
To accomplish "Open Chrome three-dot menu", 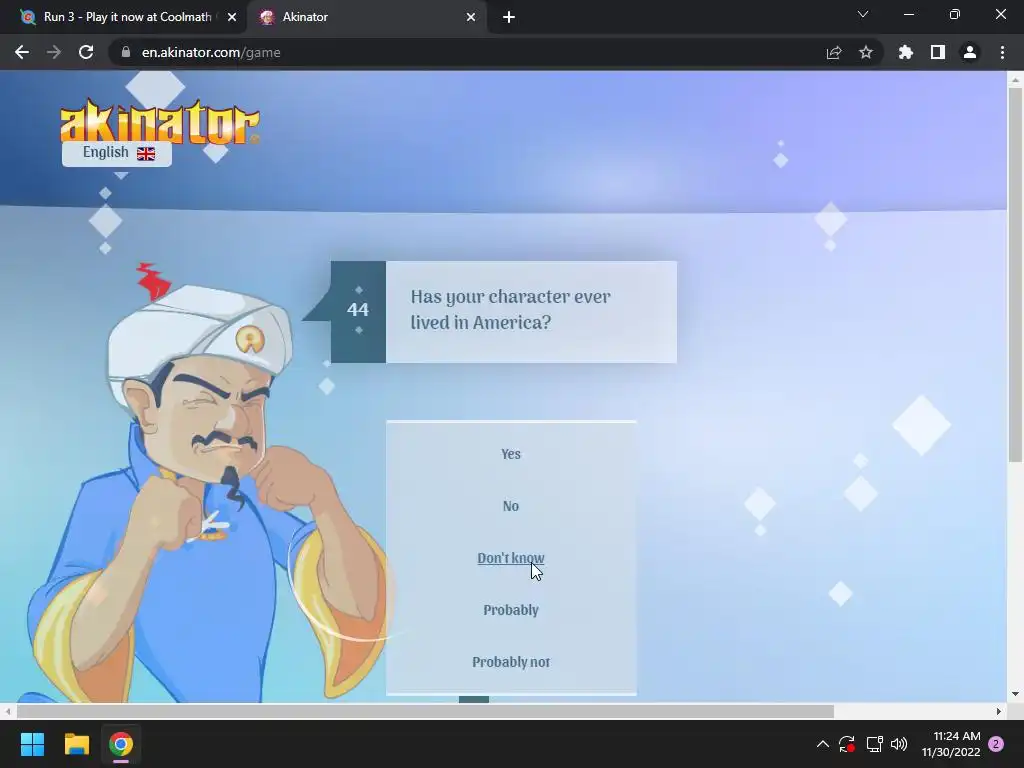I will click(1002, 52).
